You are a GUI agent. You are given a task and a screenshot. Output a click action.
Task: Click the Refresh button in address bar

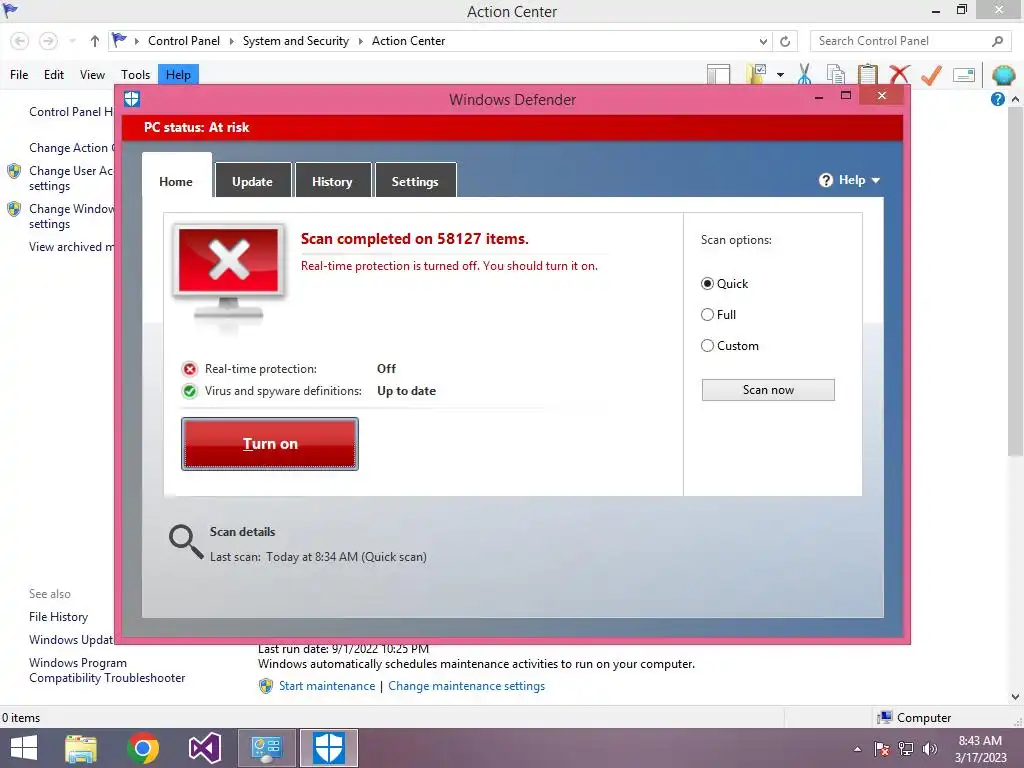[785, 41]
